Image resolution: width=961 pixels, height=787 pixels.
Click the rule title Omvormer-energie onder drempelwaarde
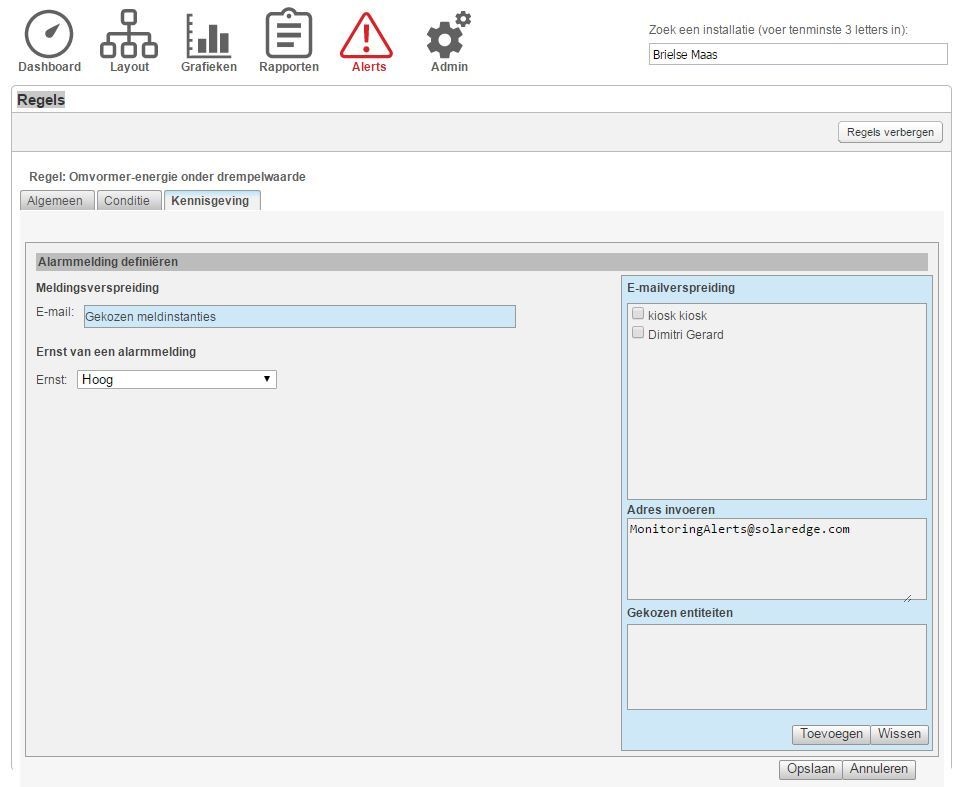tap(167, 177)
